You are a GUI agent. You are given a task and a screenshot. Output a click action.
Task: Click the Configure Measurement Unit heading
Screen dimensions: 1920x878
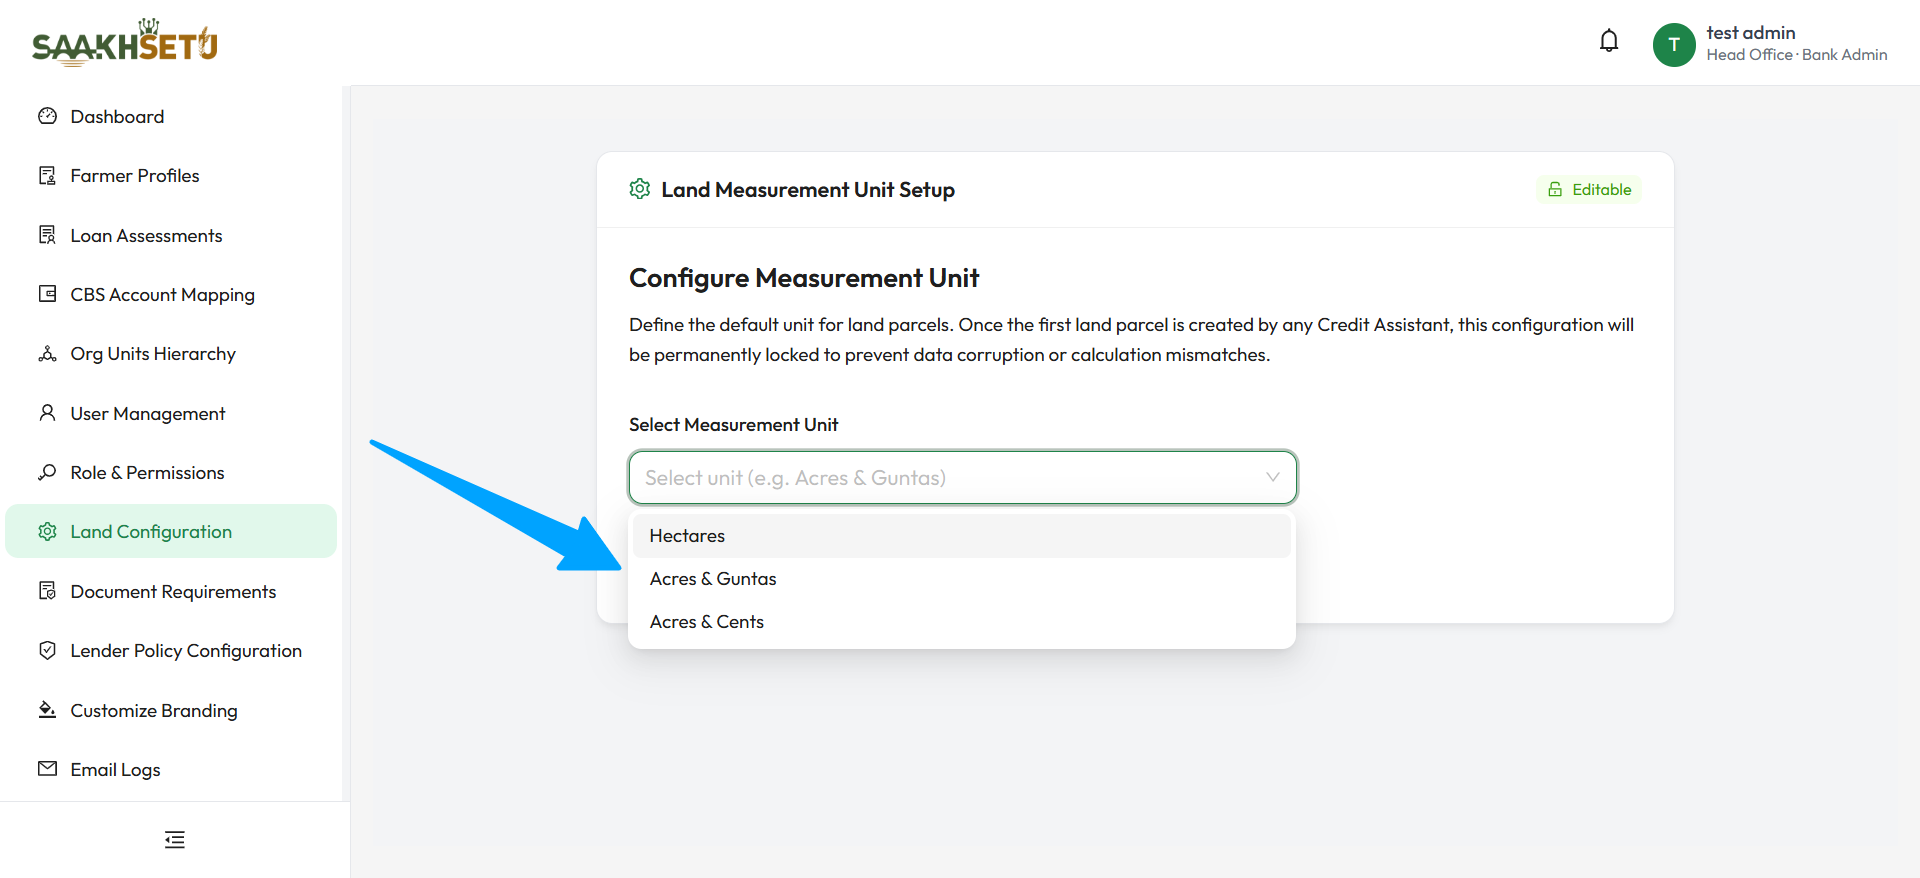(804, 278)
